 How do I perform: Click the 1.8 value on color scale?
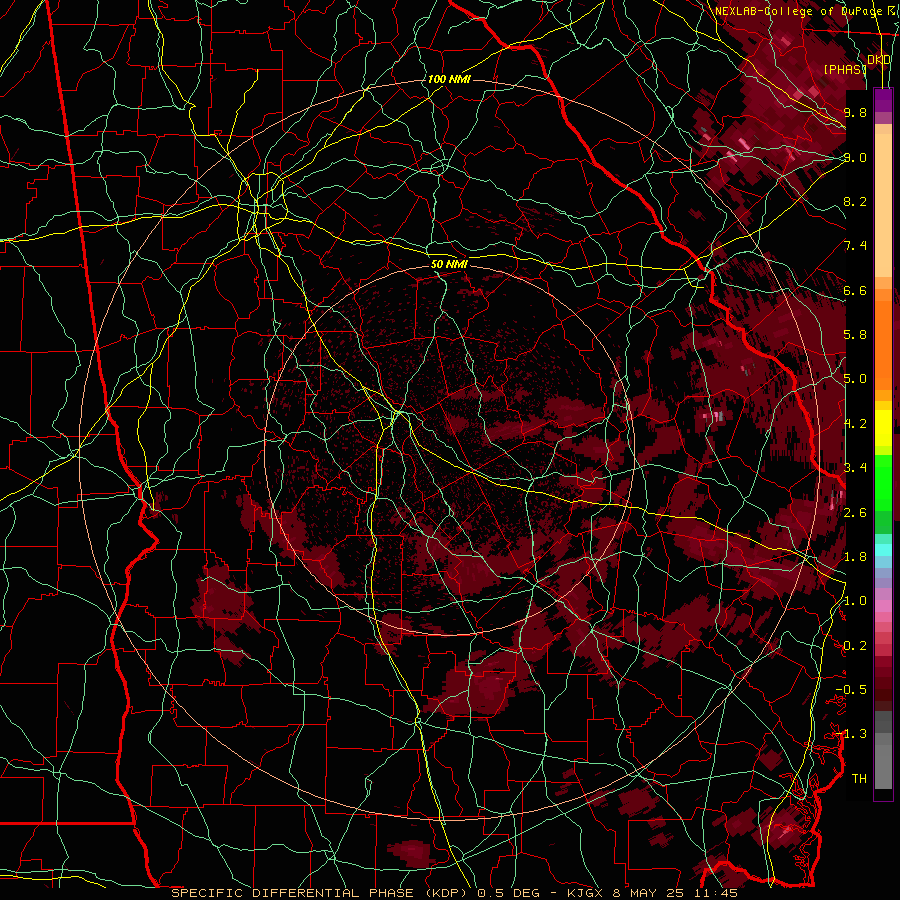click(855, 557)
